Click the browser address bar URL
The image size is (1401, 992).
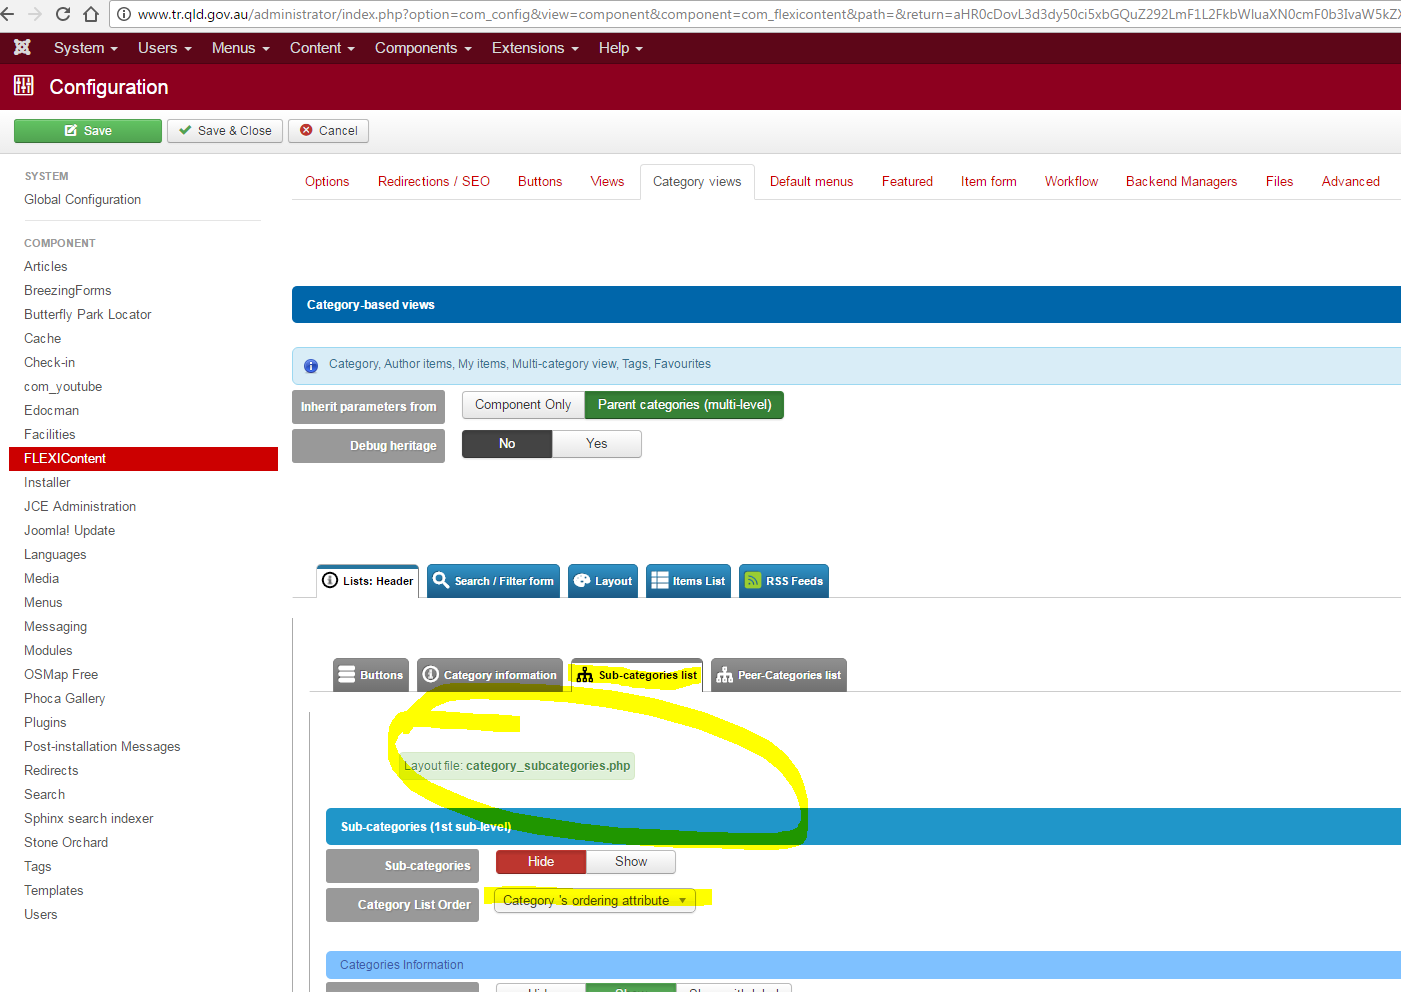pyautogui.click(x=768, y=14)
